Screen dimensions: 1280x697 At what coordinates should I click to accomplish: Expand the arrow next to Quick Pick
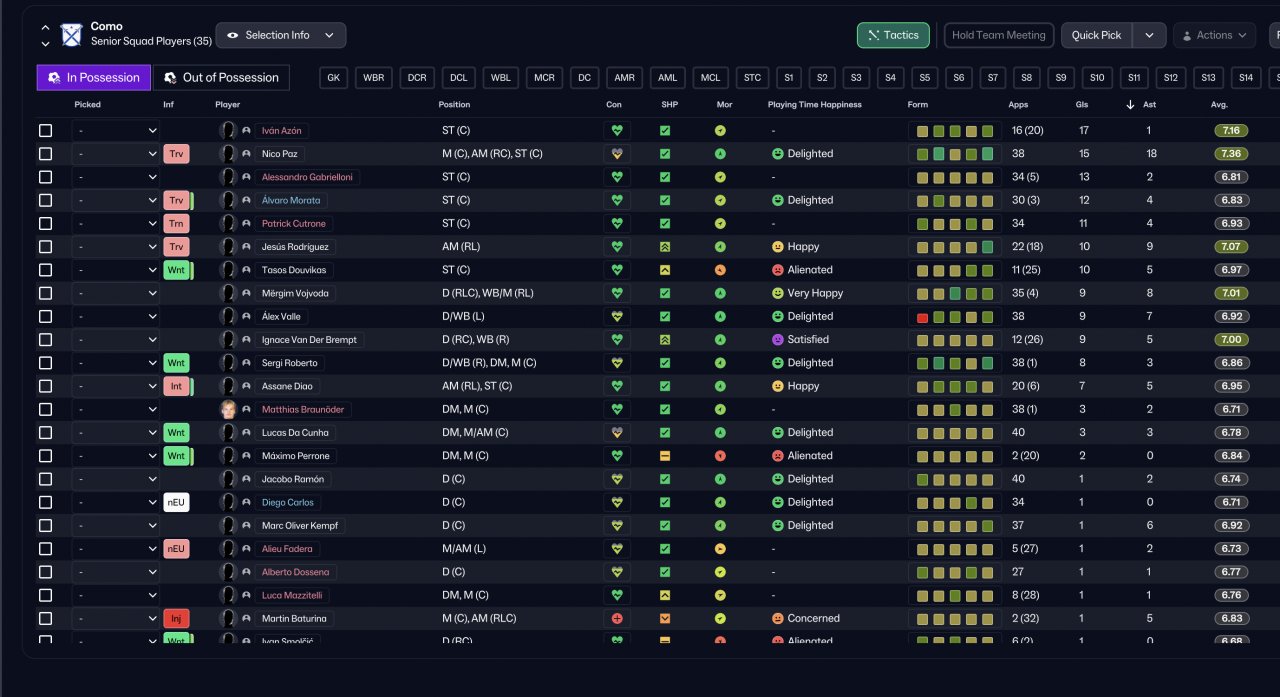[1149, 35]
